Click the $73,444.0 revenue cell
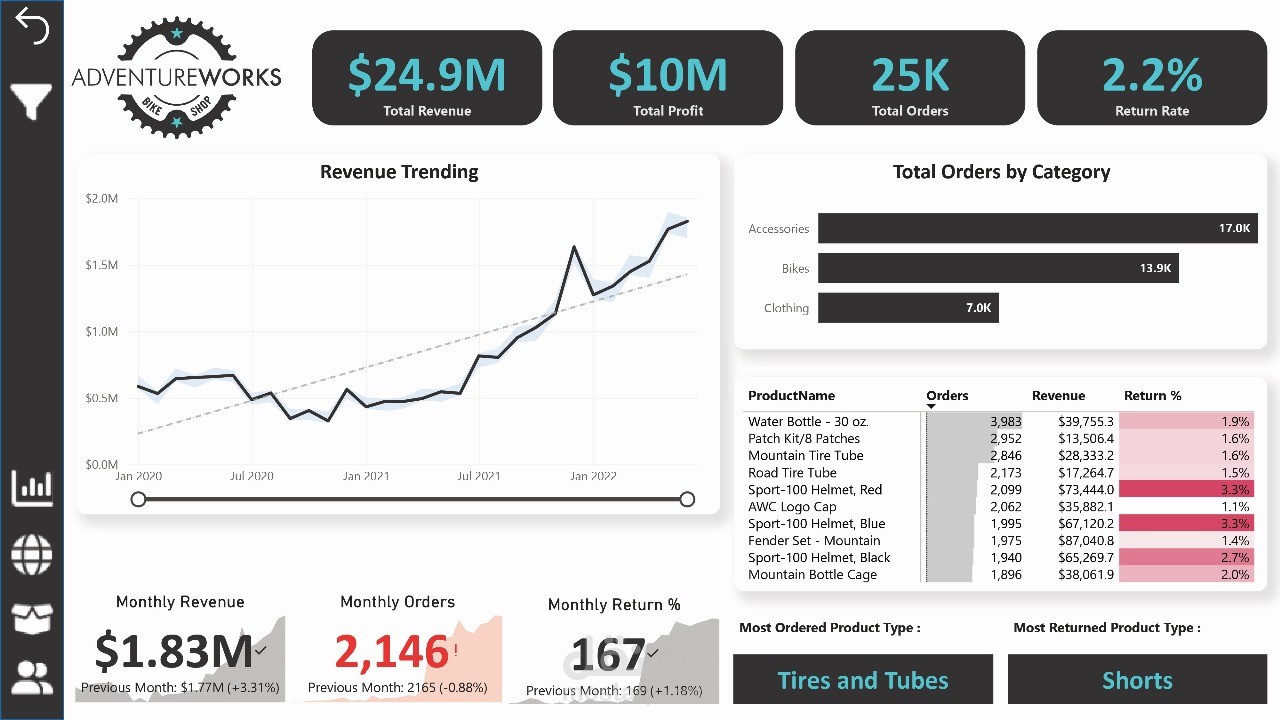This screenshot has width=1280, height=720. point(1085,489)
